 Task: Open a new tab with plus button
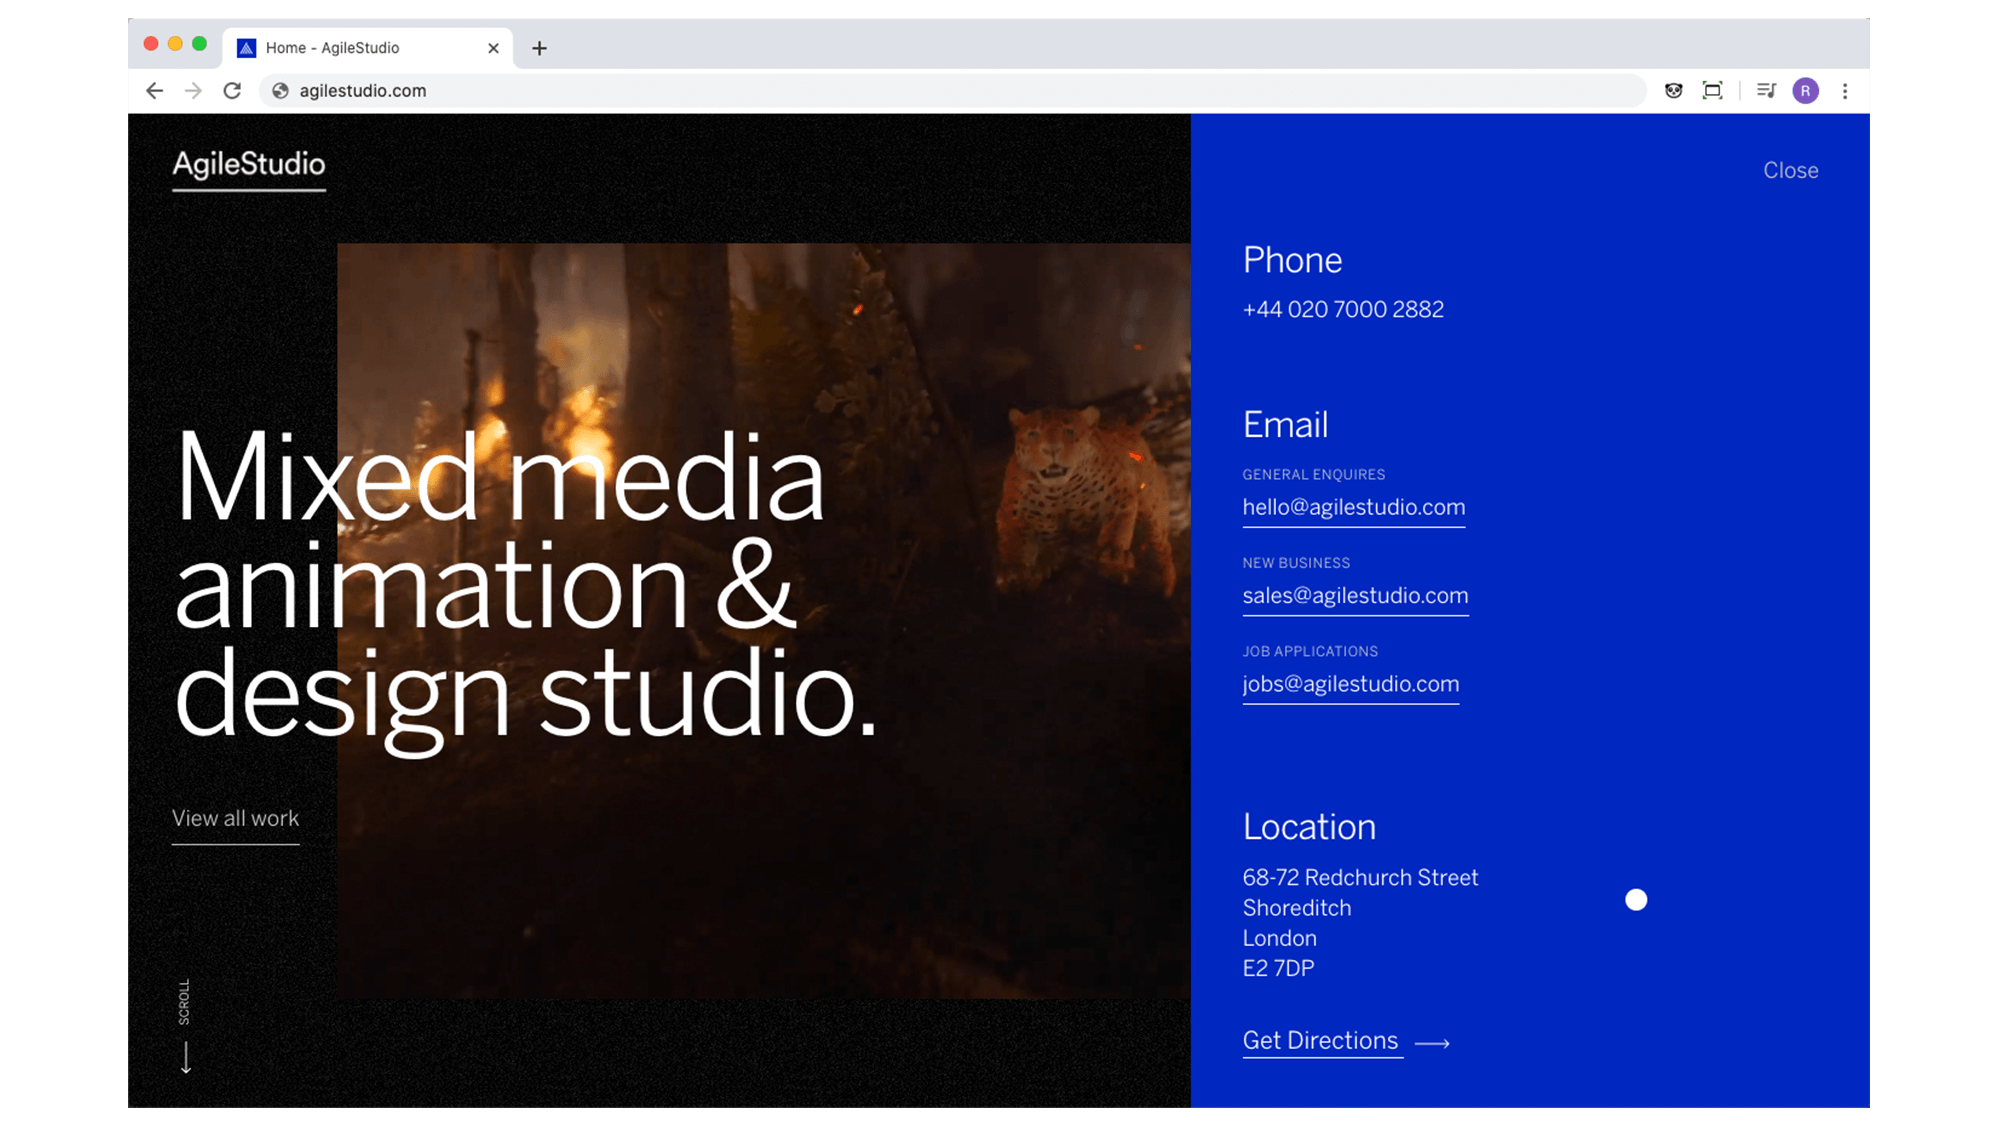tap(539, 48)
